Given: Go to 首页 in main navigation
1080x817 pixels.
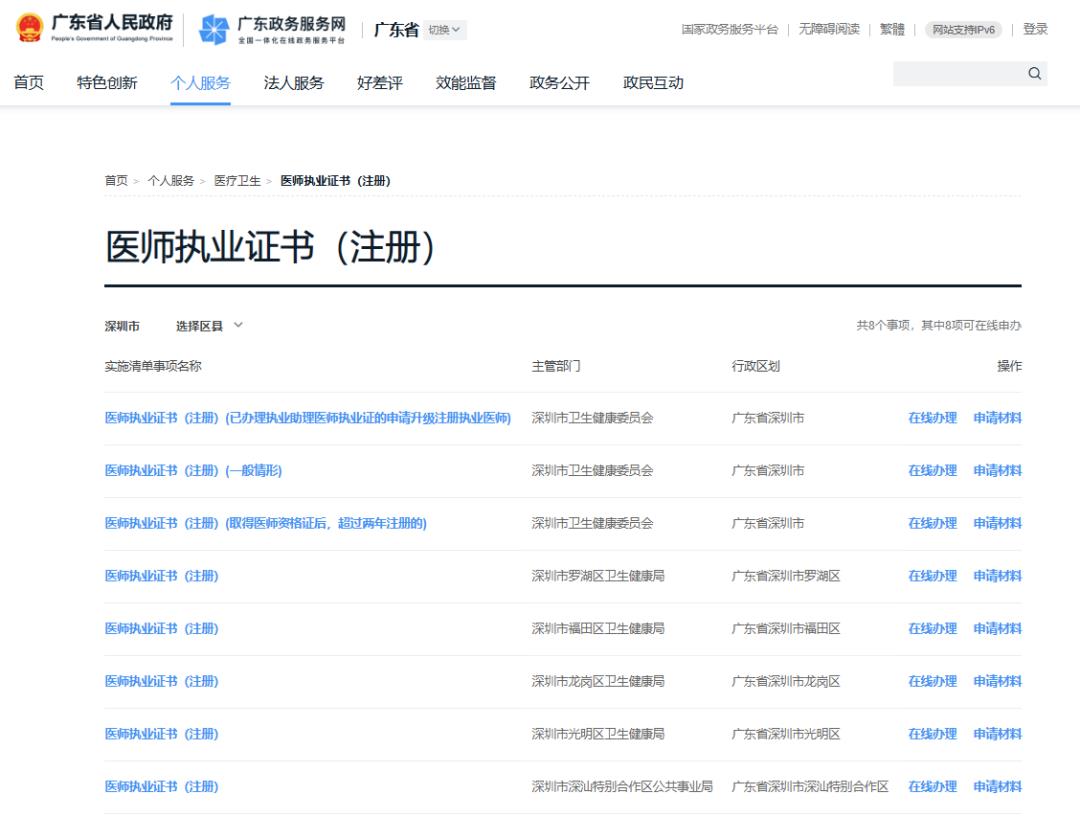Looking at the screenshot, I should tap(29, 83).
